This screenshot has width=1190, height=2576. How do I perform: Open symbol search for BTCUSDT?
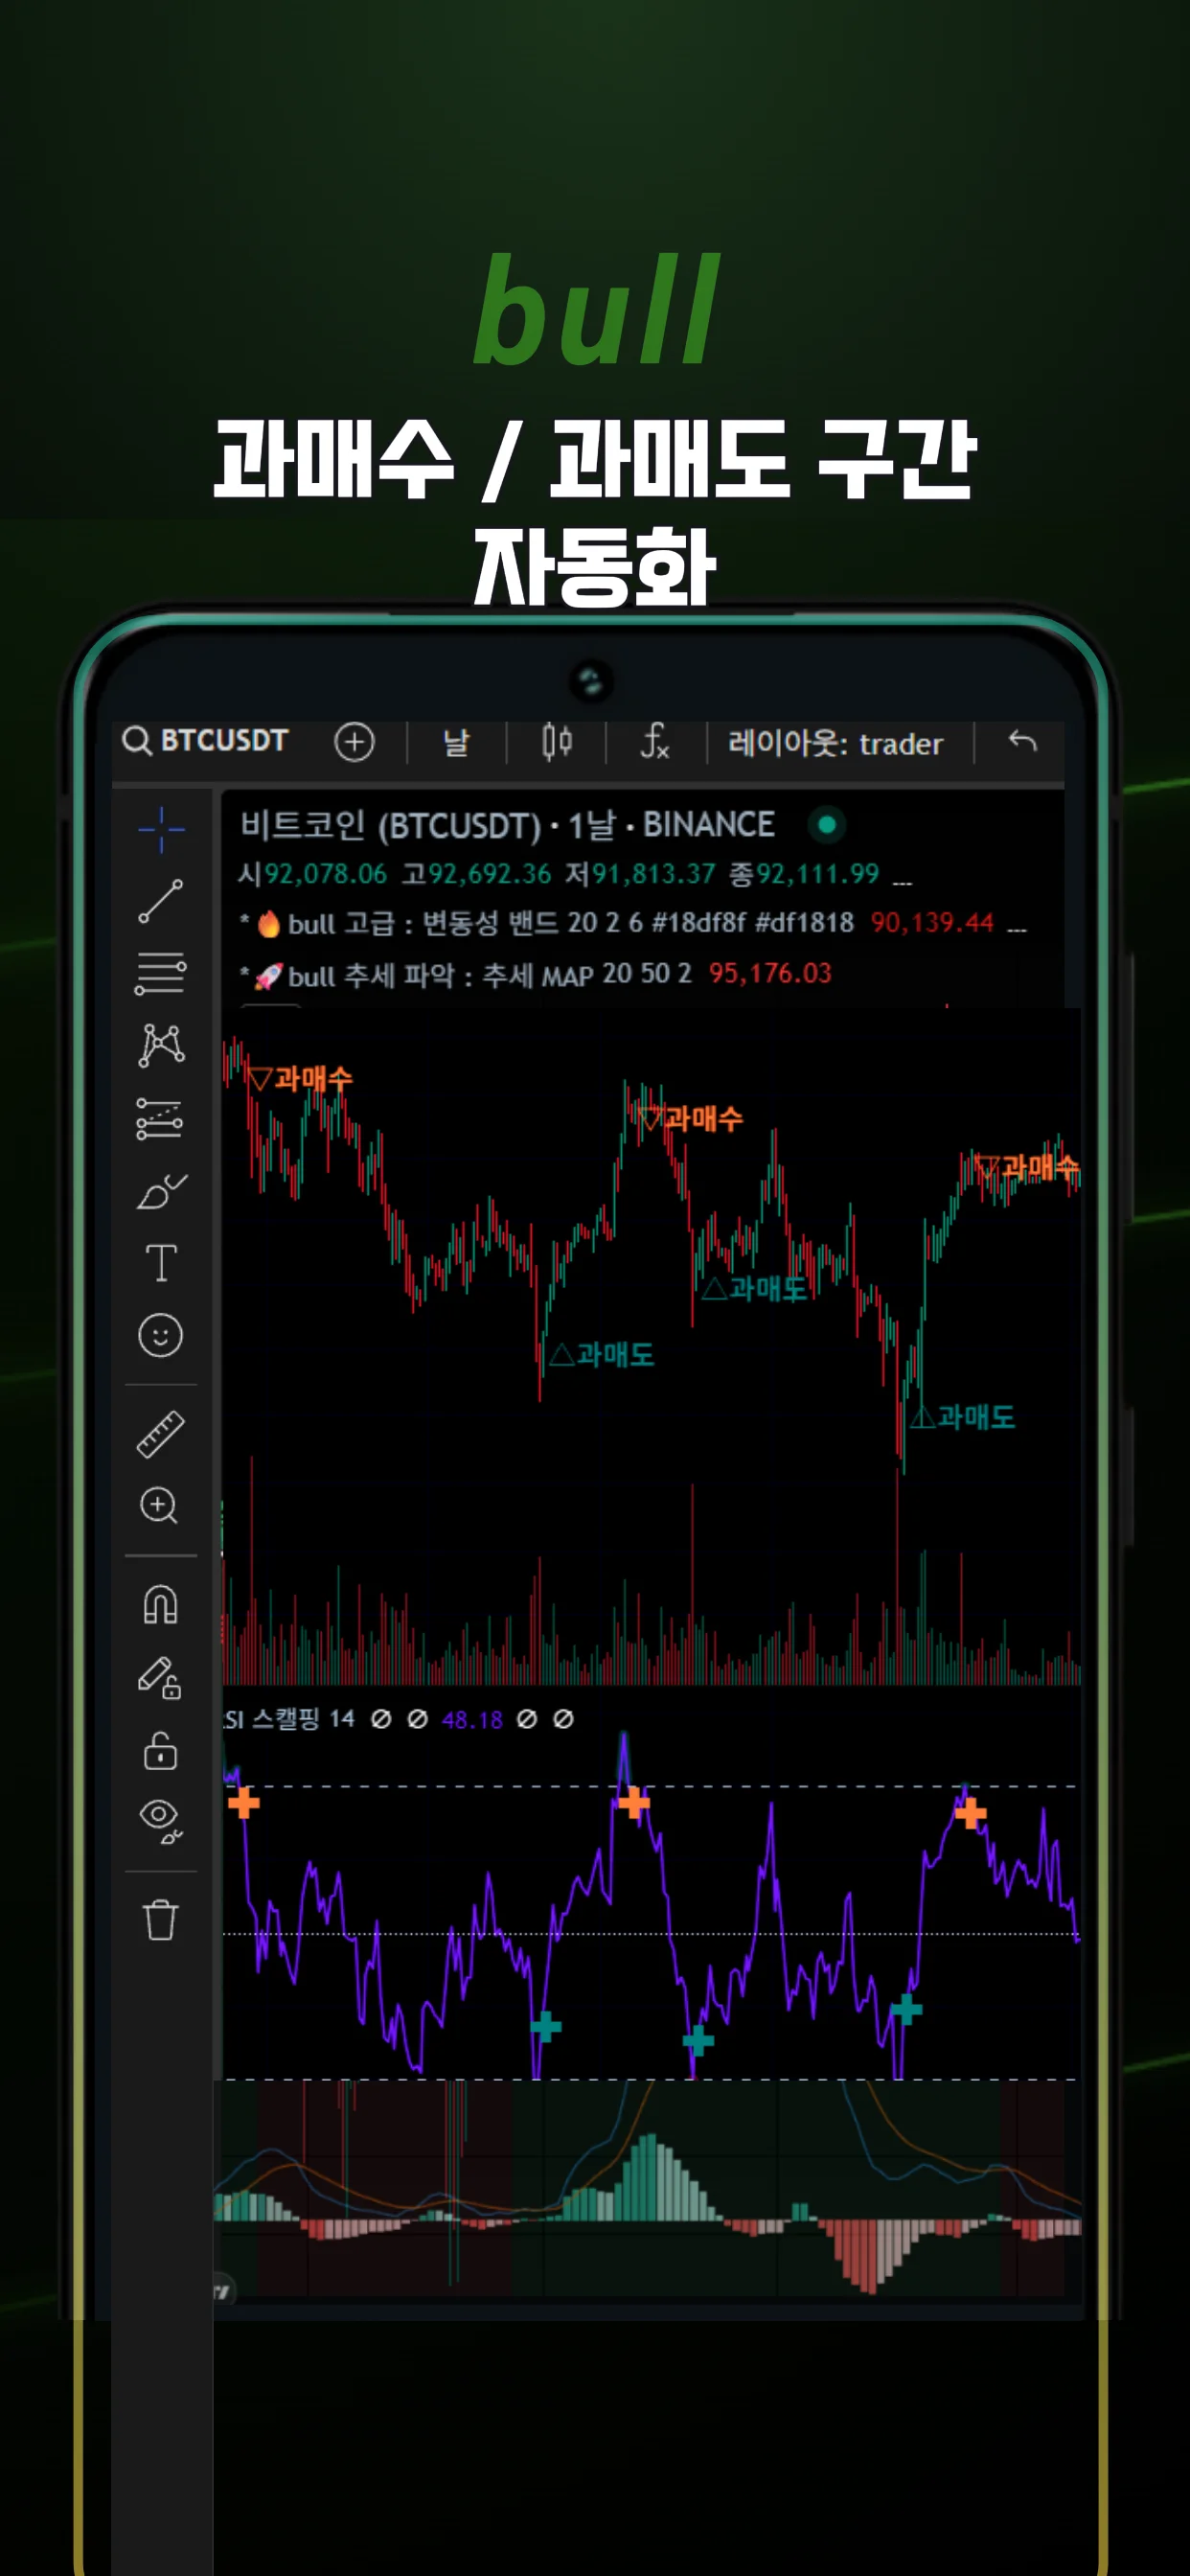[x=206, y=741]
